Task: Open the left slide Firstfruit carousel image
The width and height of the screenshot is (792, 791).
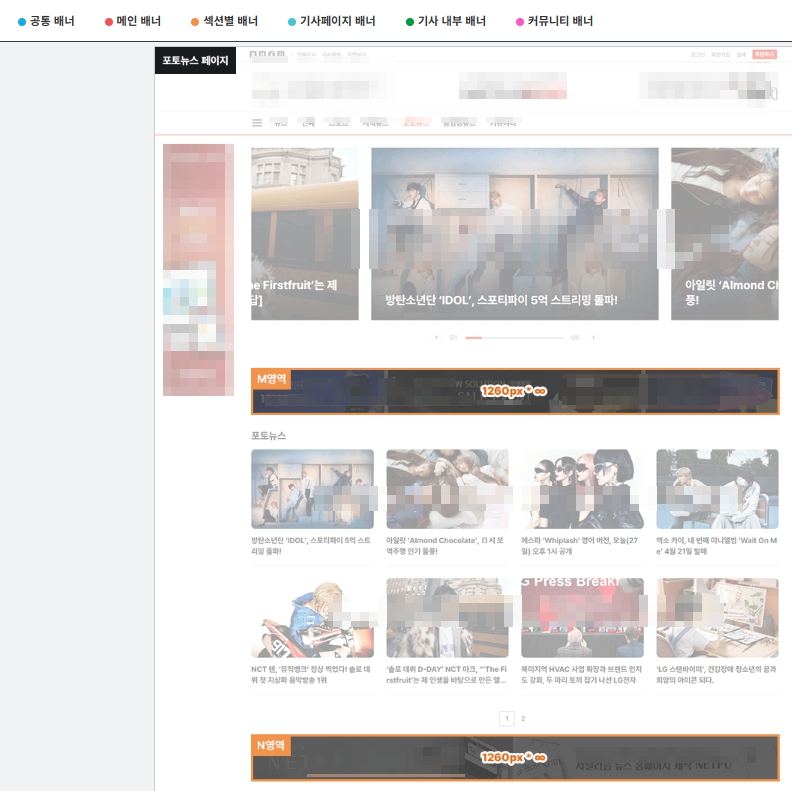Action: pyautogui.click(x=305, y=234)
